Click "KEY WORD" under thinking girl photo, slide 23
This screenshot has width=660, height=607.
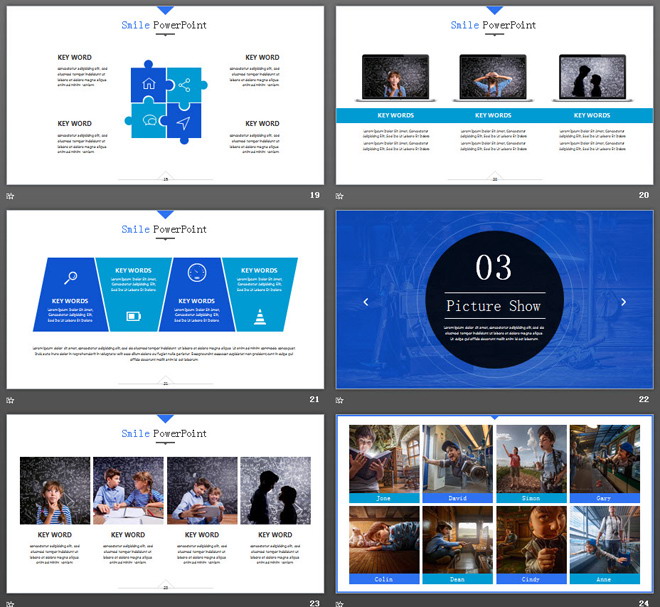coord(55,535)
